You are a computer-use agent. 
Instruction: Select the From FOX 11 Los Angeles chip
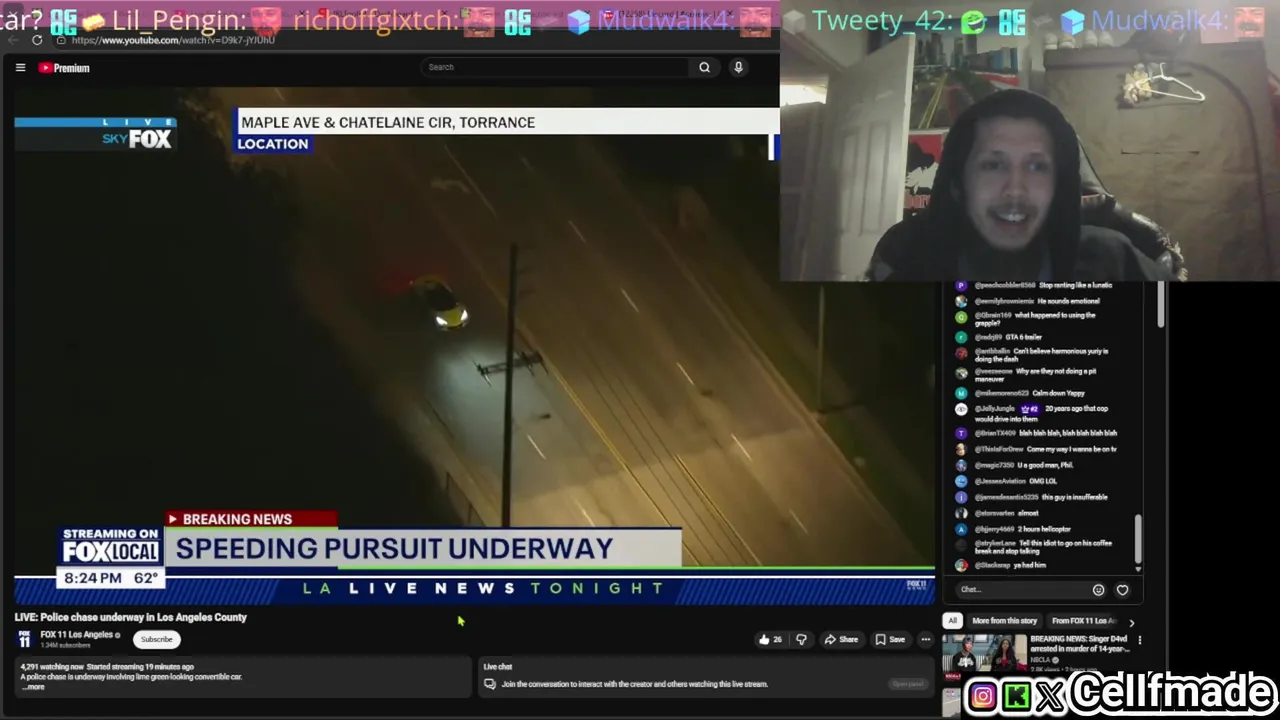coord(1083,621)
